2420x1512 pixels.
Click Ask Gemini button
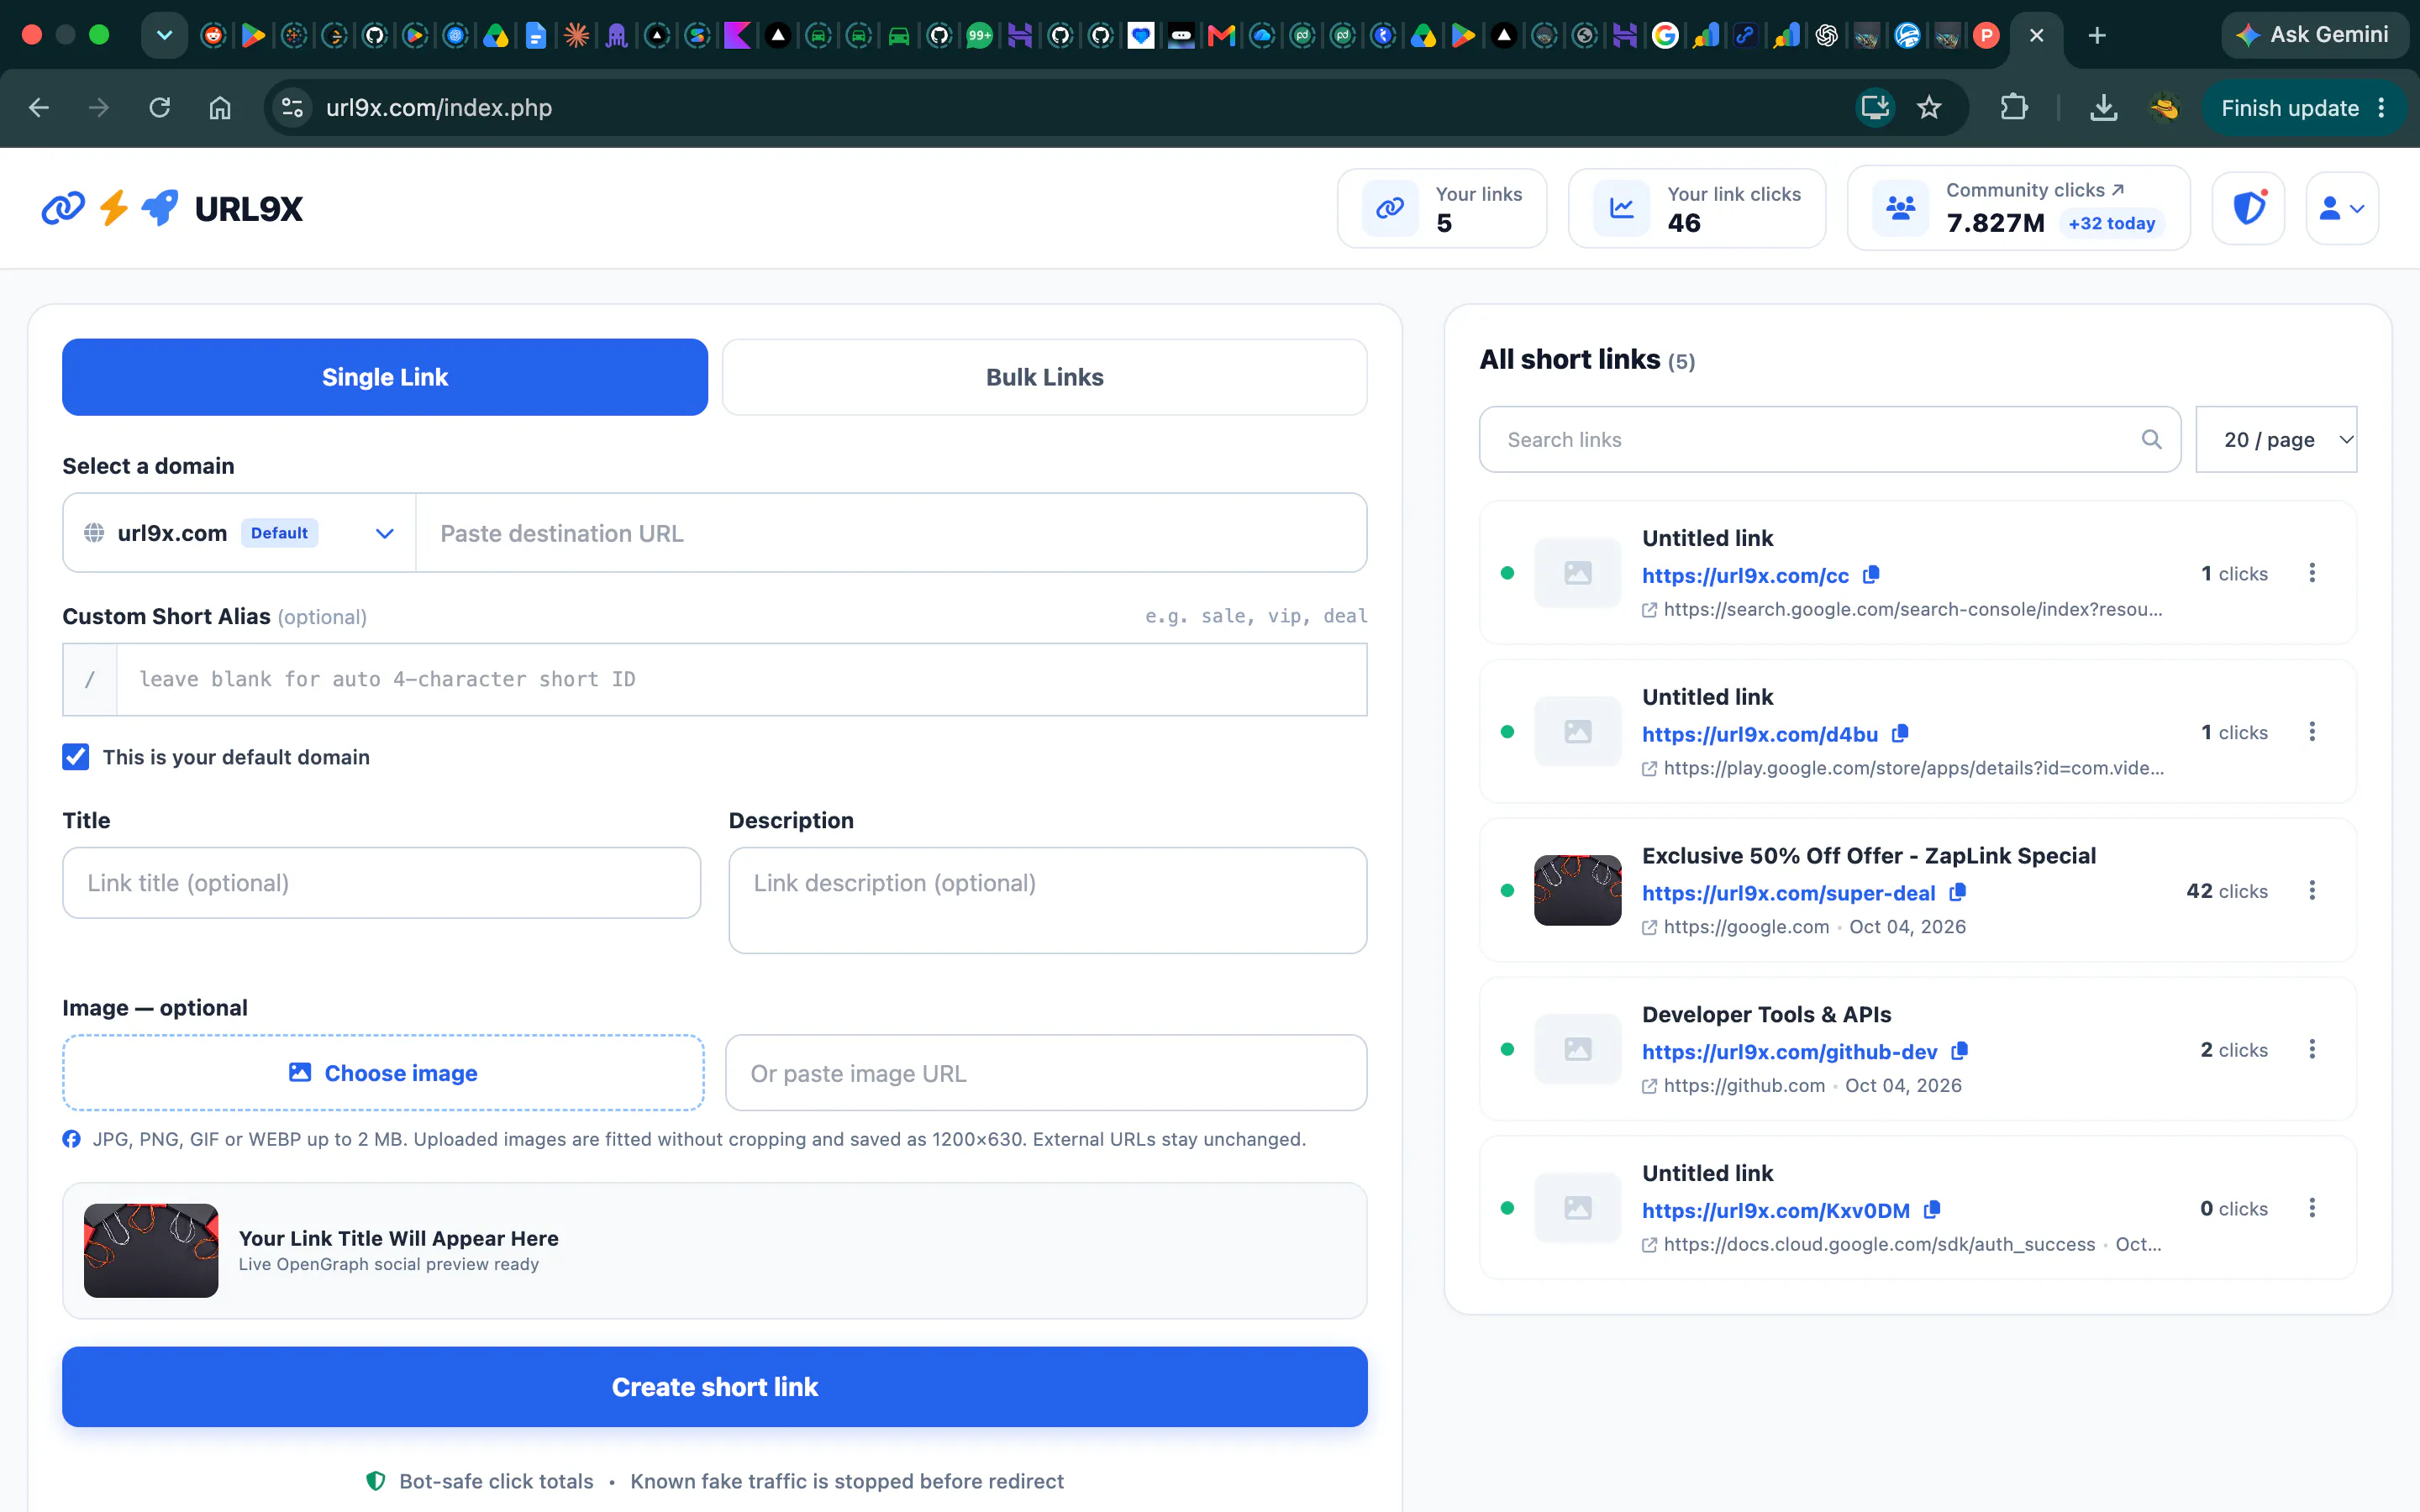2313,35
